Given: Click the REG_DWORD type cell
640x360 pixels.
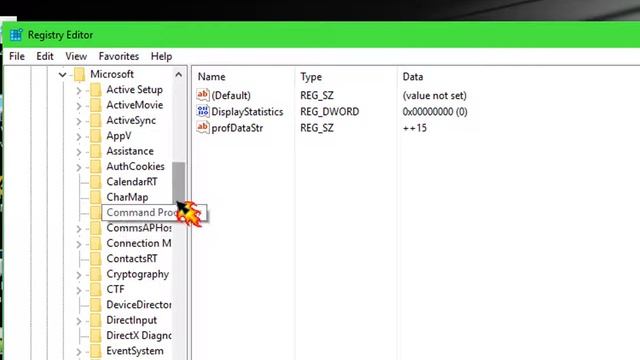Looking at the screenshot, I should point(330,112).
